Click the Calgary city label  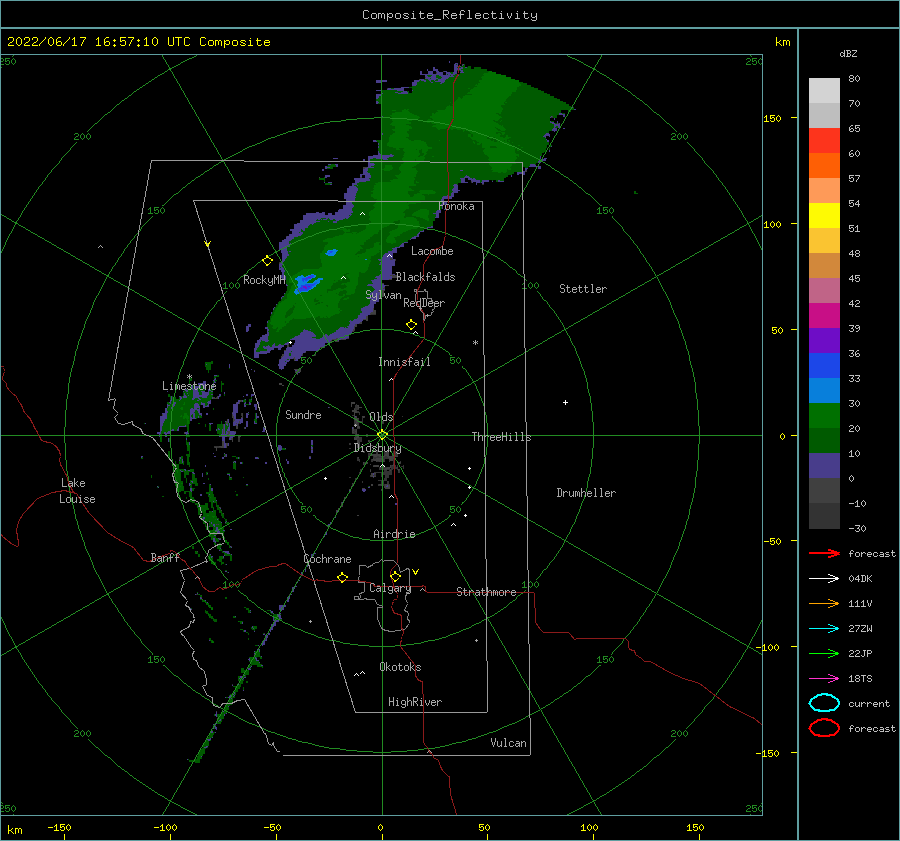click(x=390, y=588)
